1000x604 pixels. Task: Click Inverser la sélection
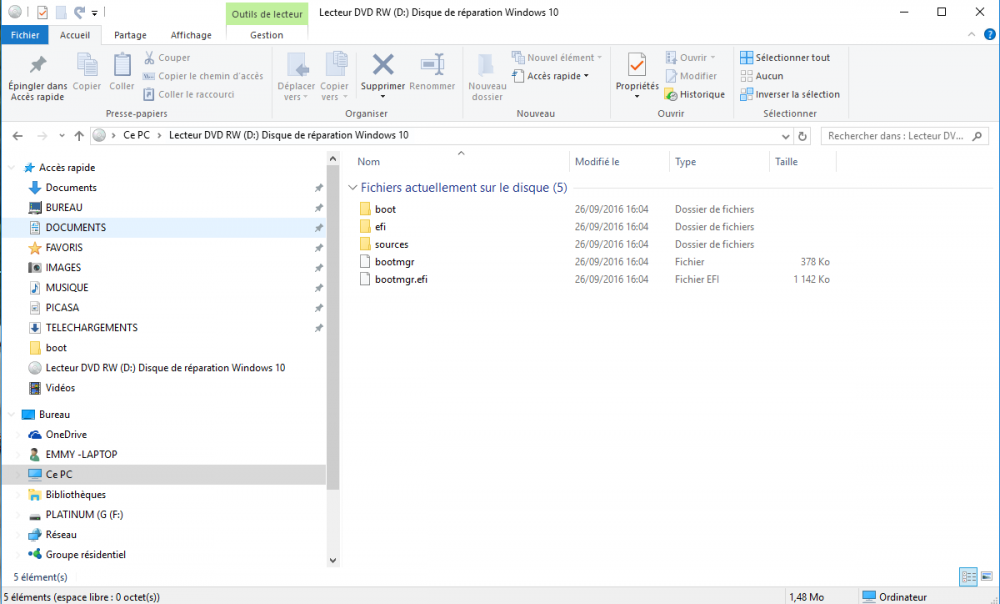pos(790,94)
